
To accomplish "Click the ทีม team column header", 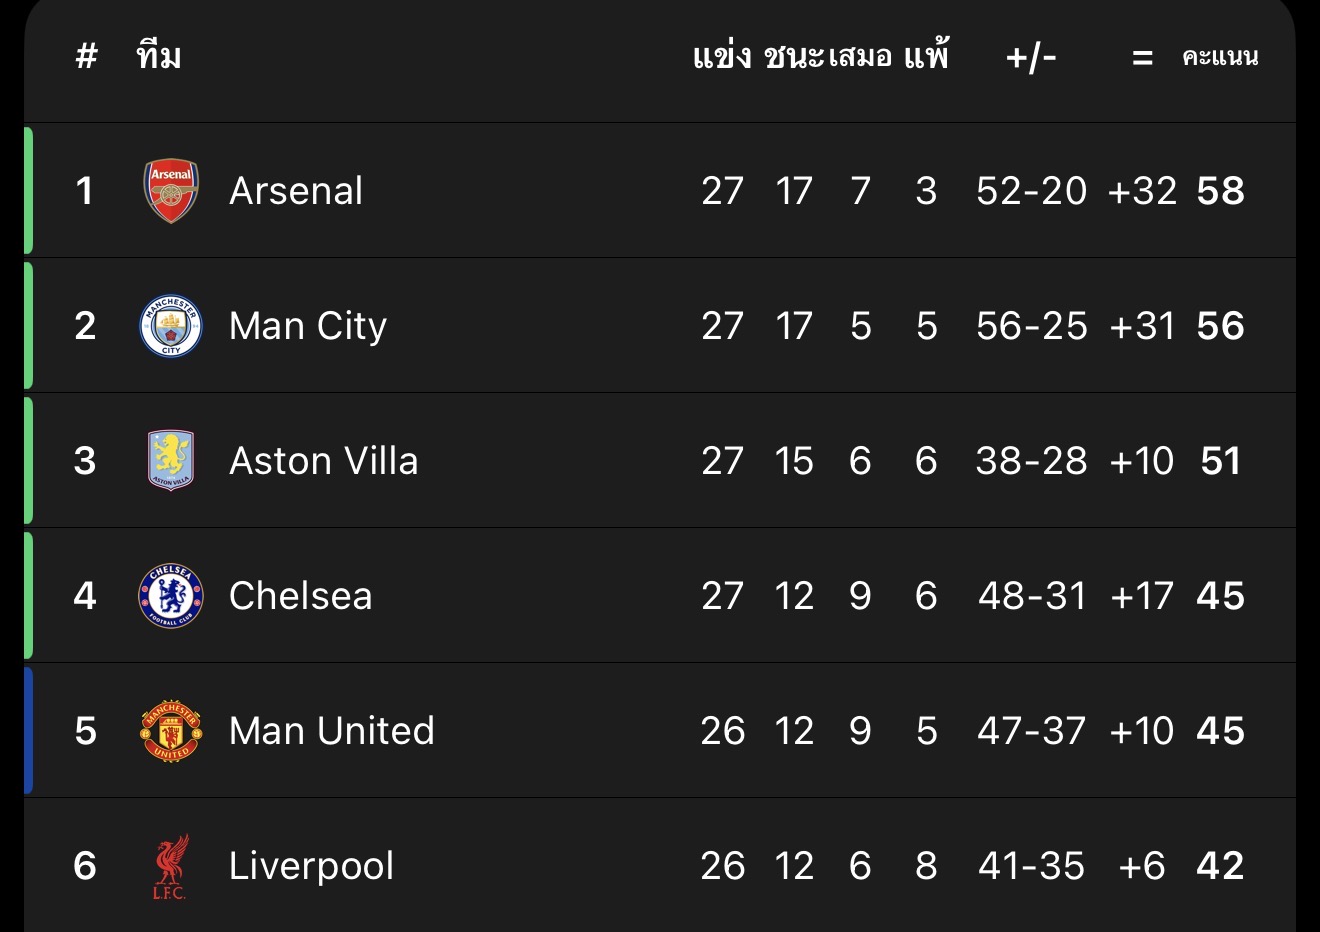I will [159, 57].
